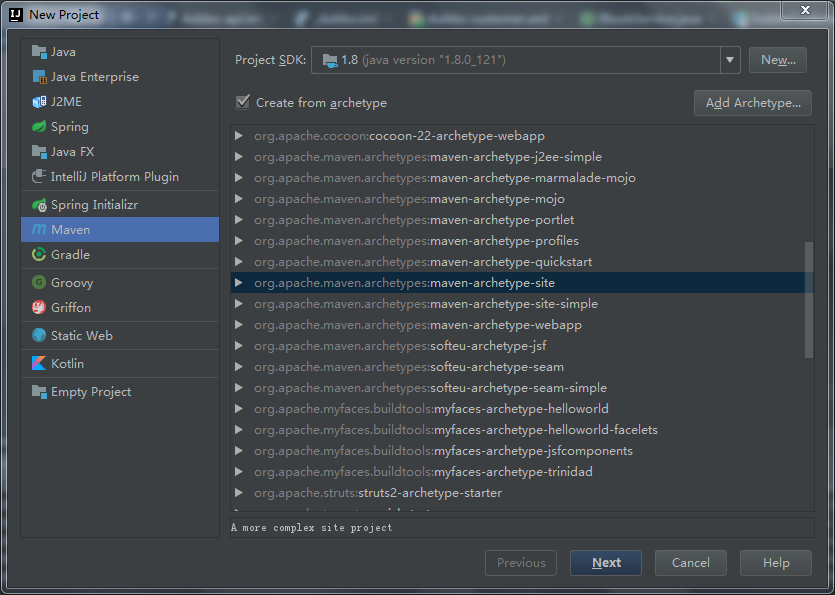Click the Spring leaf icon
The width and height of the screenshot is (835, 595).
coord(39,127)
